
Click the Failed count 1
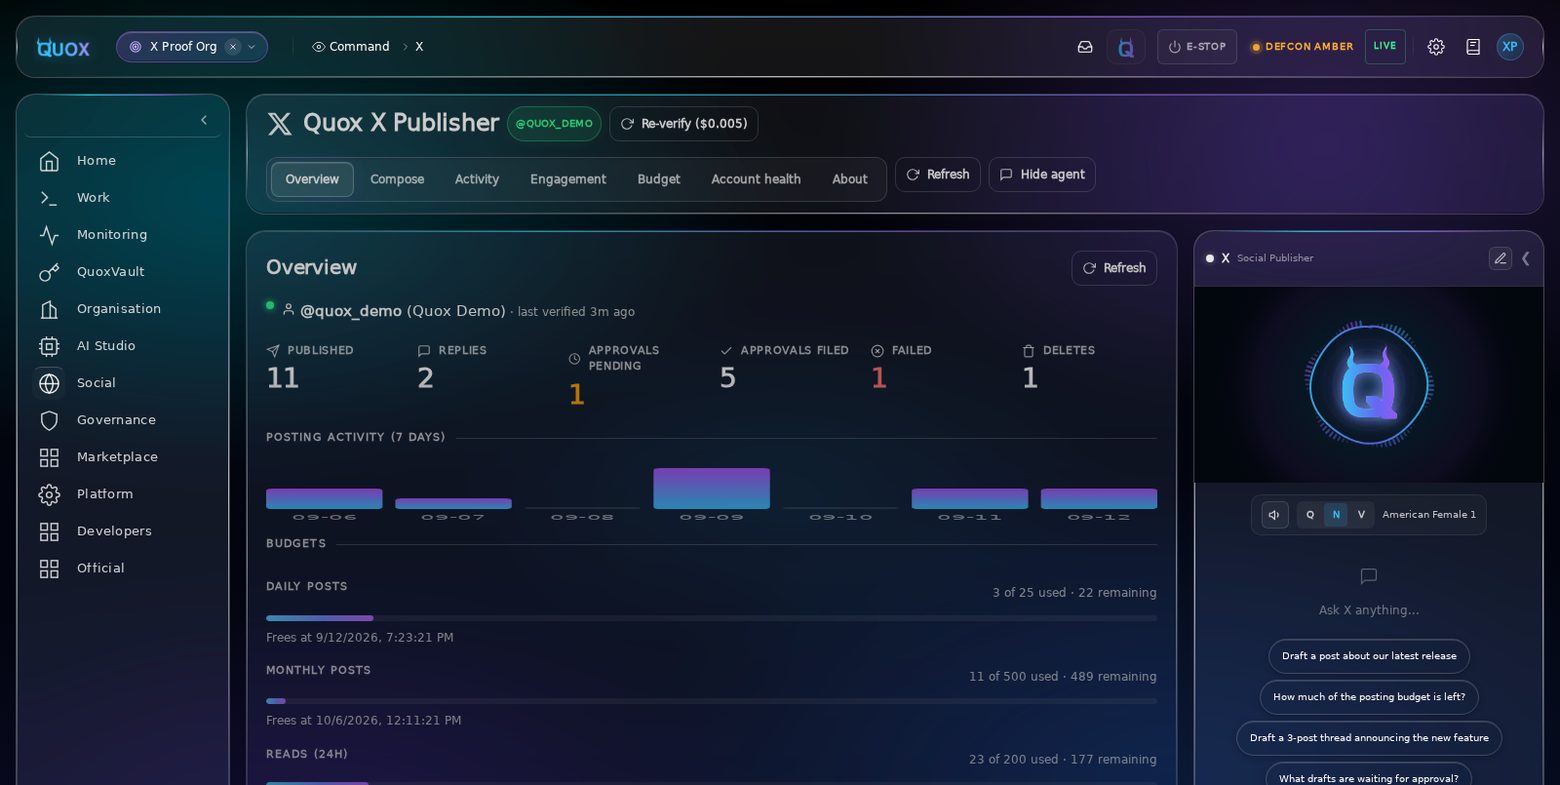coord(879,378)
